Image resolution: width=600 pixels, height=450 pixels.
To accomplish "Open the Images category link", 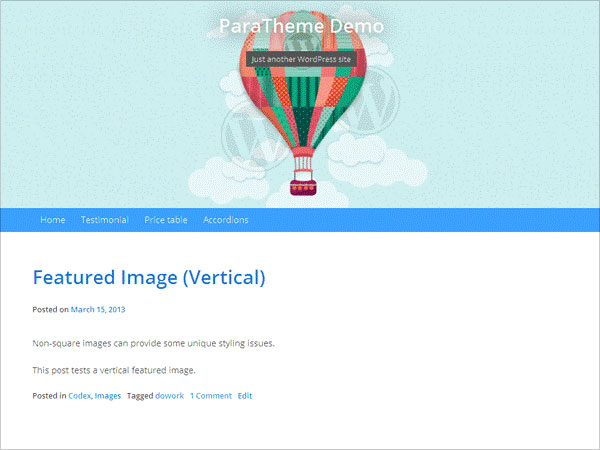I will 108,396.
